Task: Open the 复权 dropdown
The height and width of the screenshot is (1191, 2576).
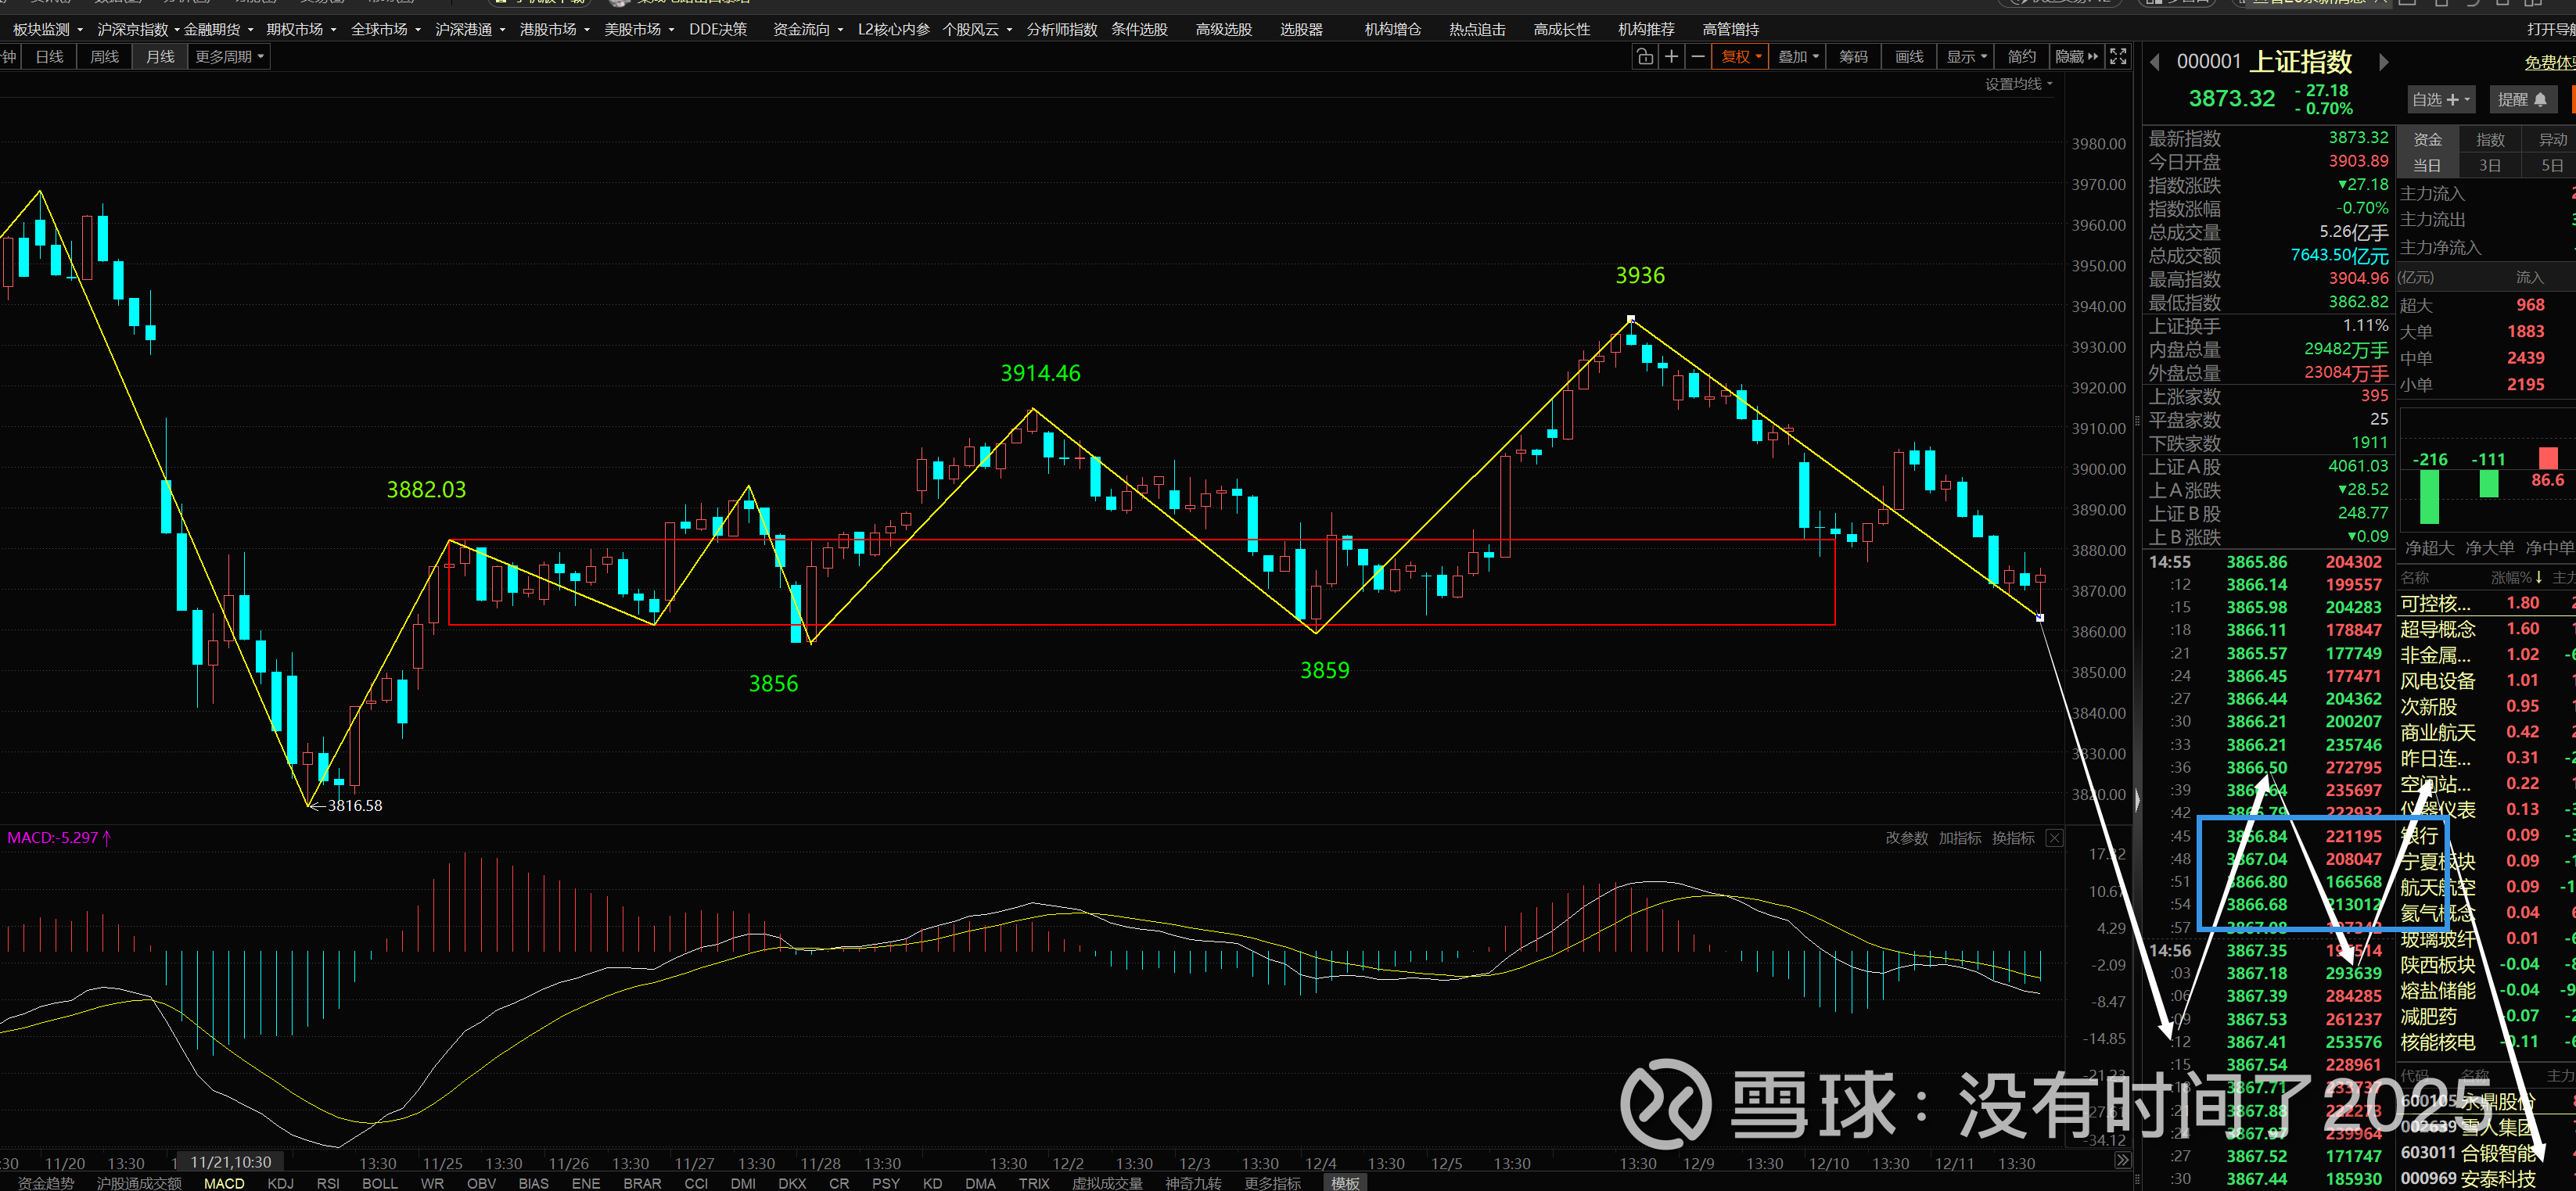Action: [x=1741, y=57]
